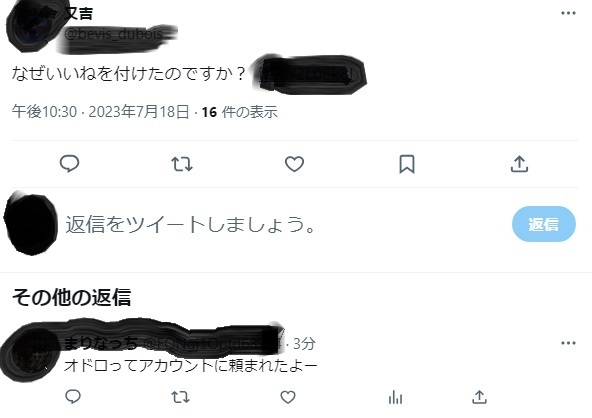
Task: Click the reply icon on the main tweet
Action: (69, 164)
